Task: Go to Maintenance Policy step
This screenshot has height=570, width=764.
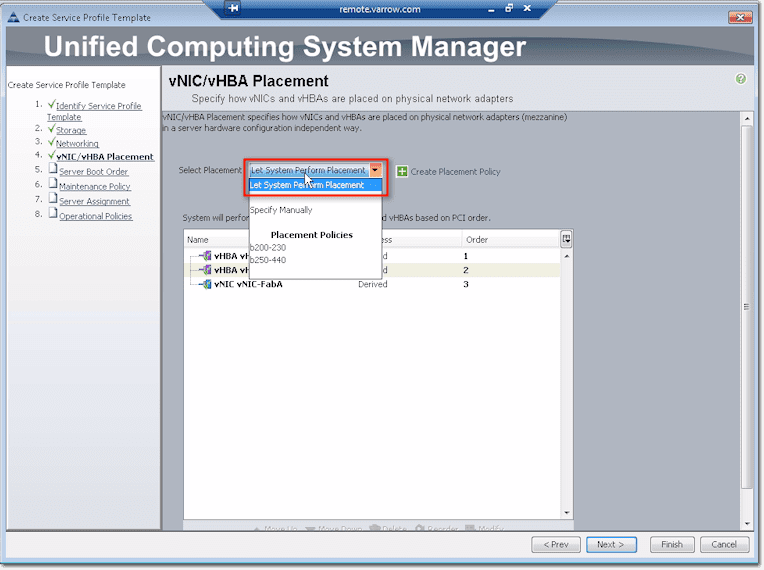Action: pyautogui.click(x=95, y=187)
